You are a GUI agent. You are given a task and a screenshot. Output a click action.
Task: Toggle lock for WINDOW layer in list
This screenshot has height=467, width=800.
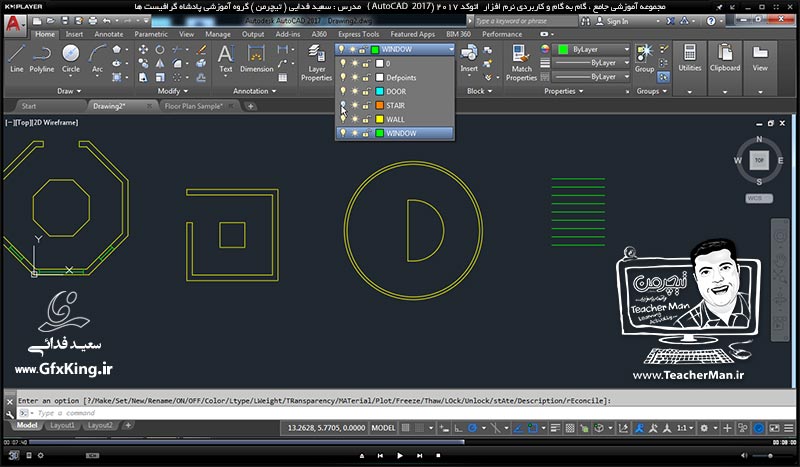[x=365, y=133]
